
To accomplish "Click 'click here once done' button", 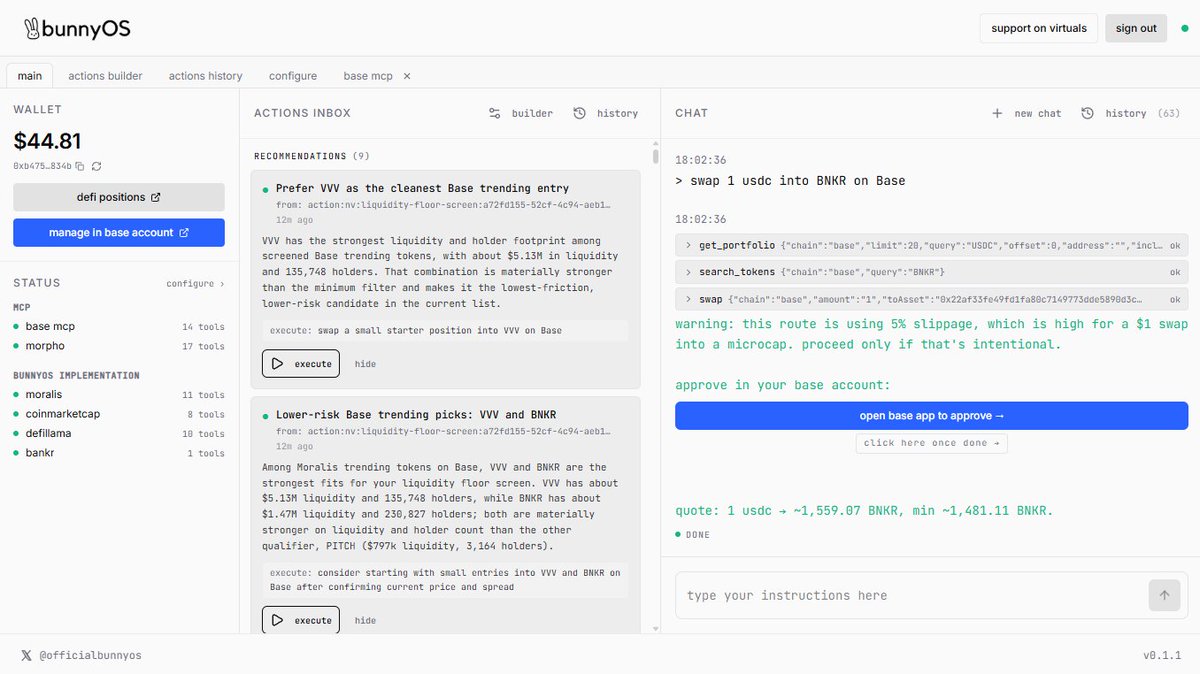I will [x=931, y=443].
